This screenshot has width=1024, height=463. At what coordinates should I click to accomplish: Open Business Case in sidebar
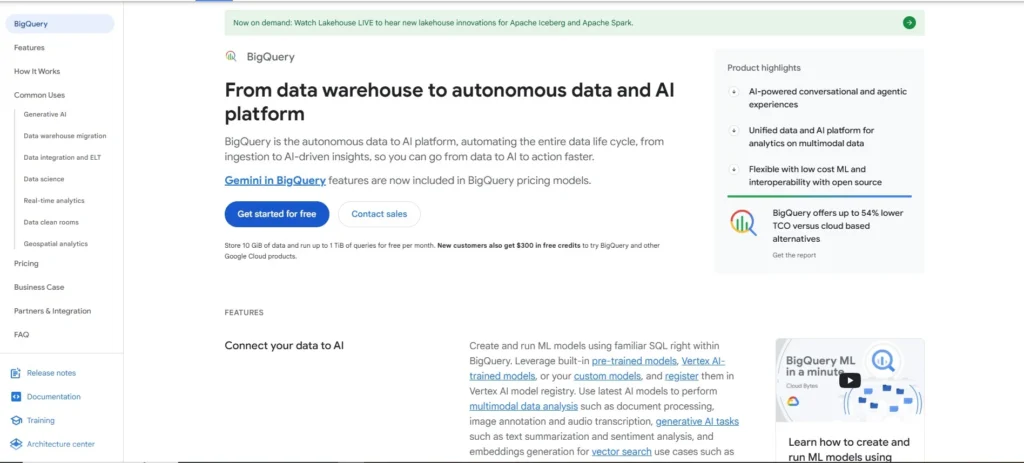click(x=39, y=287)
